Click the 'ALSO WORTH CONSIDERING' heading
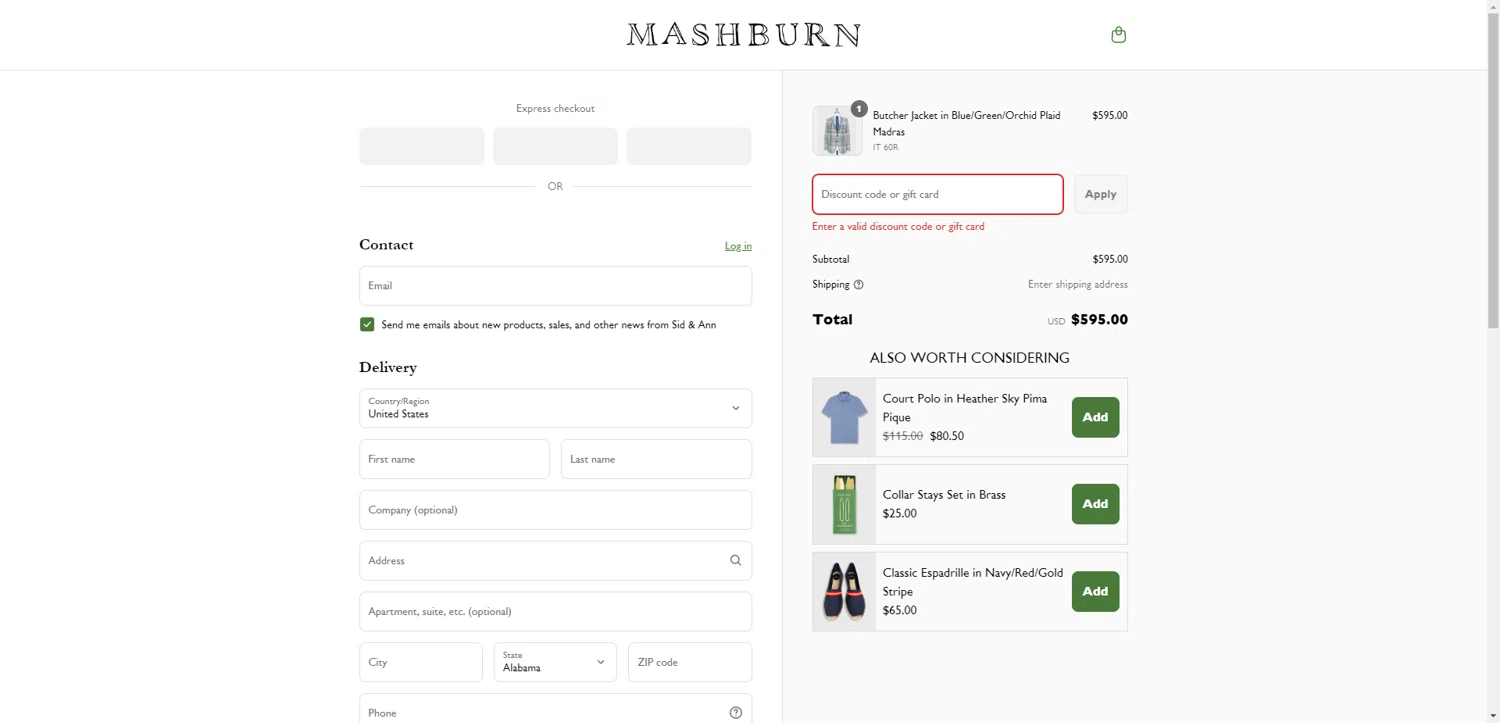 970,358
